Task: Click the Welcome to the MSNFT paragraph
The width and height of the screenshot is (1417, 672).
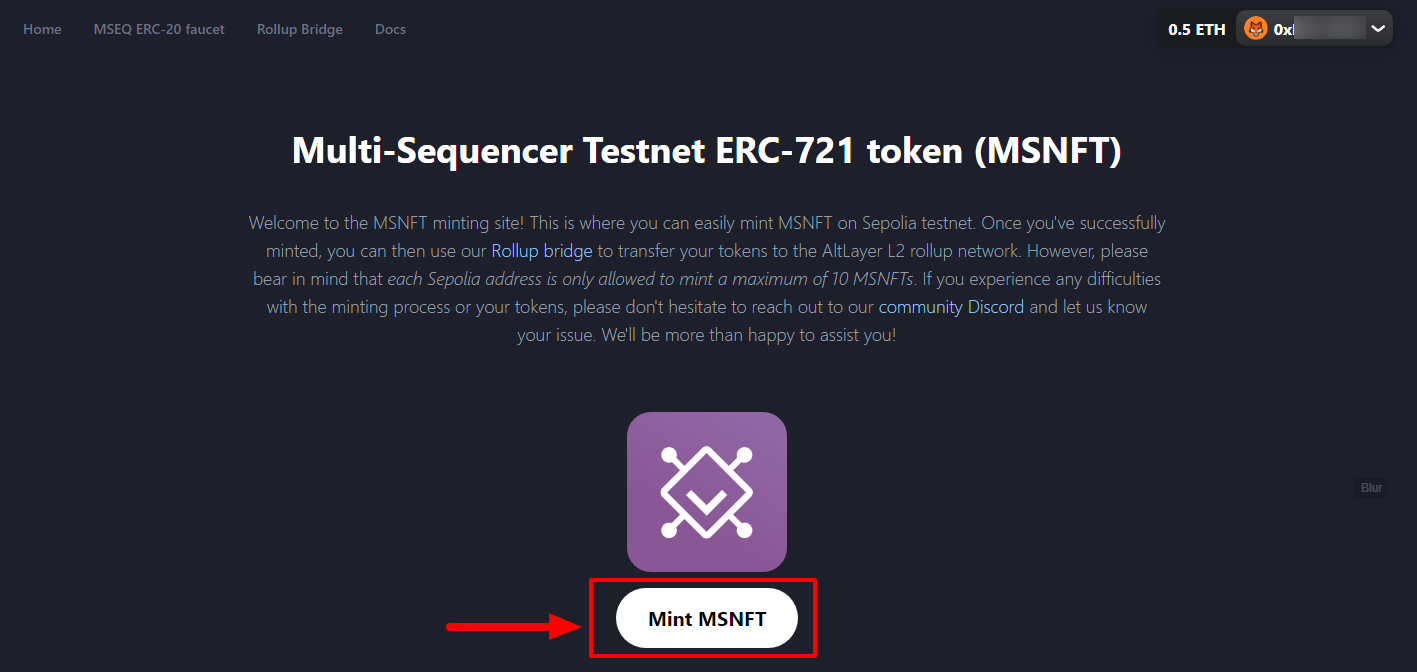Action: 707,279
